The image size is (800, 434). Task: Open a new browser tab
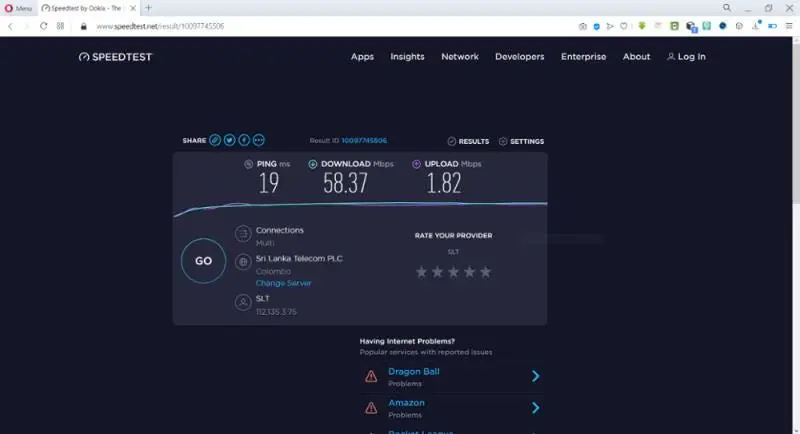pyautogui.click(x=148, y=8)
